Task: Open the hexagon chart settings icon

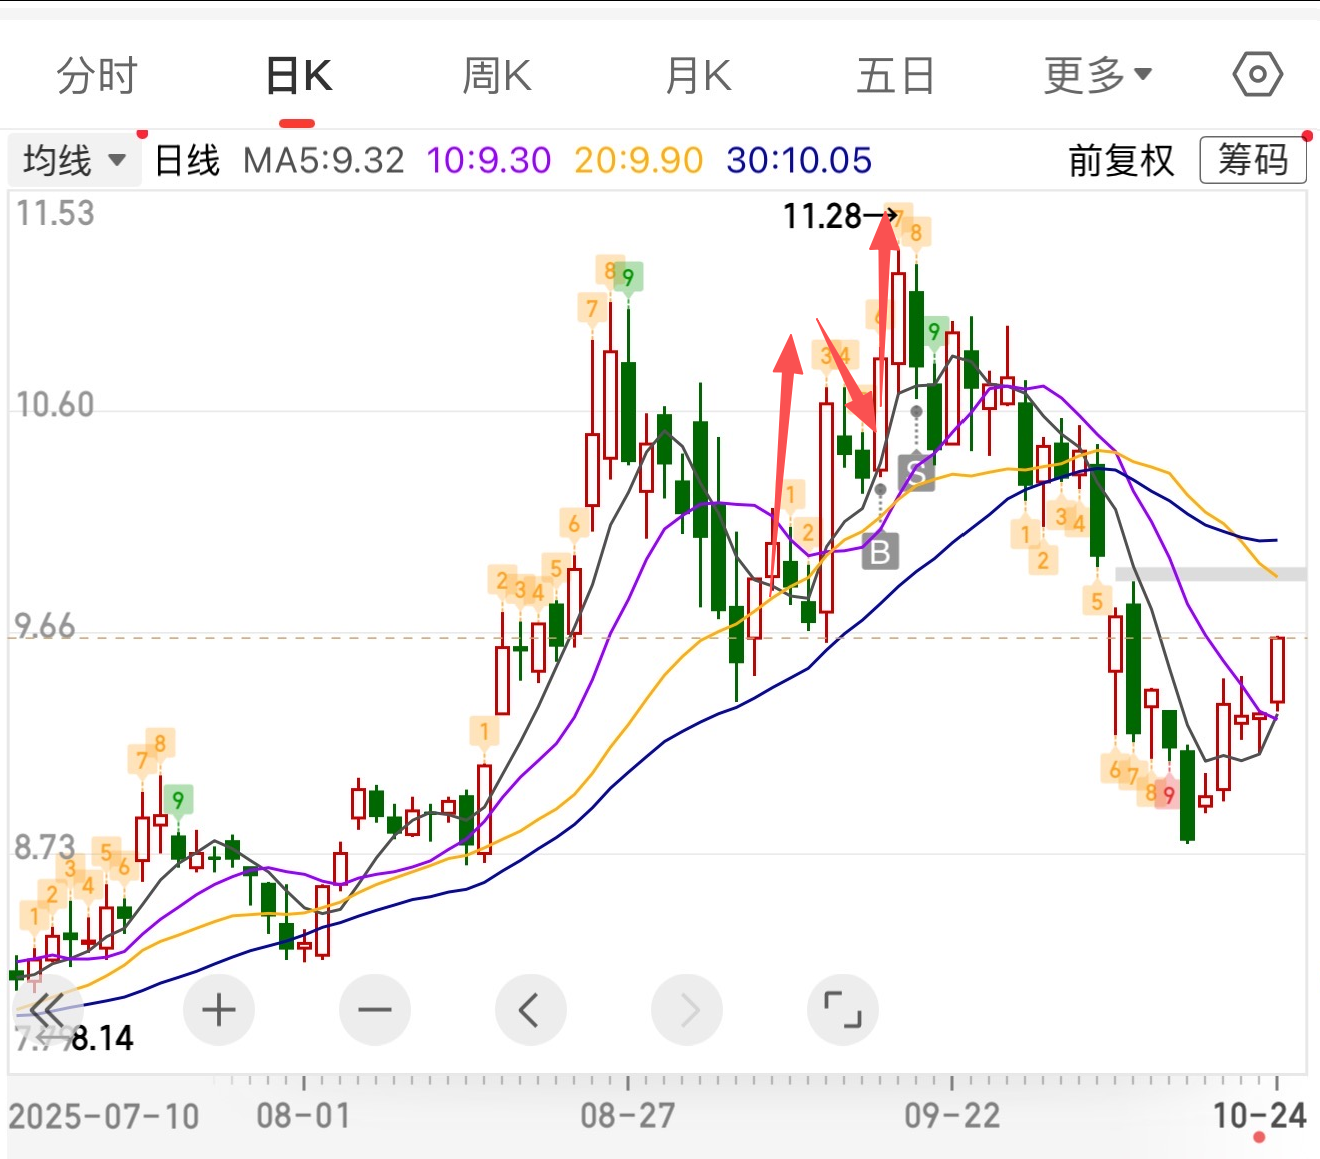Action: [x=1257, y=75]
